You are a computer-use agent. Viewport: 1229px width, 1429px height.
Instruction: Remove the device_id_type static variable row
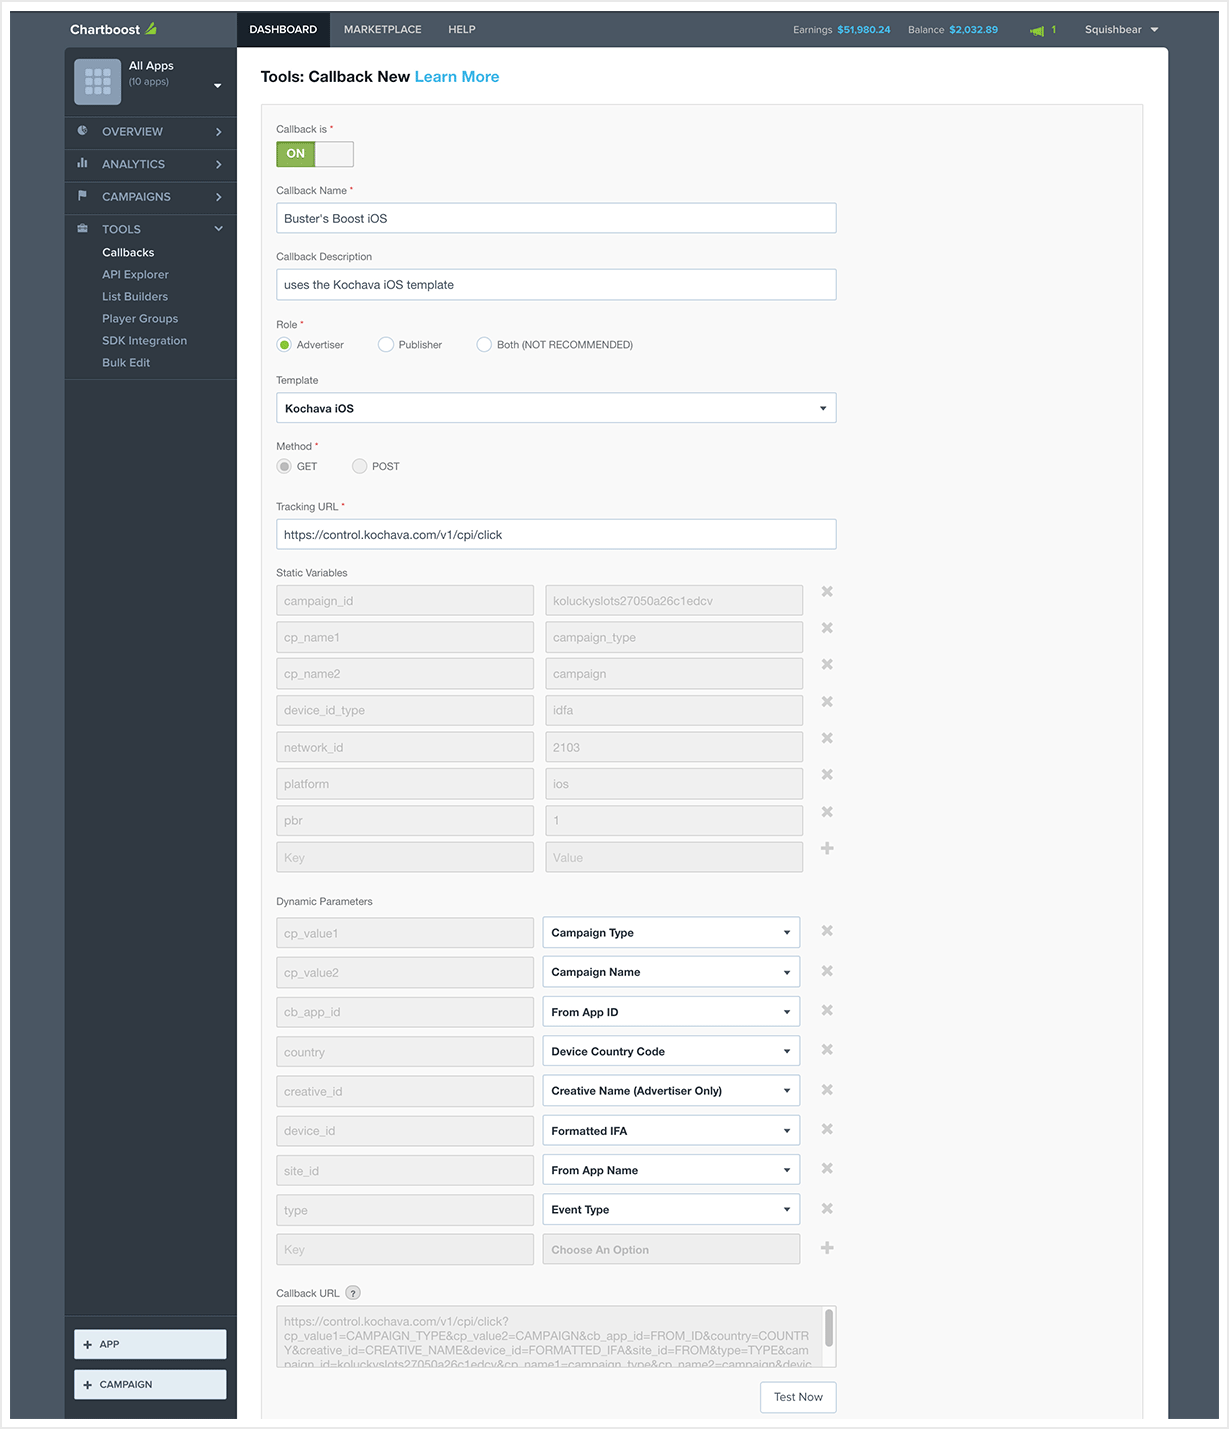[827, 701]
